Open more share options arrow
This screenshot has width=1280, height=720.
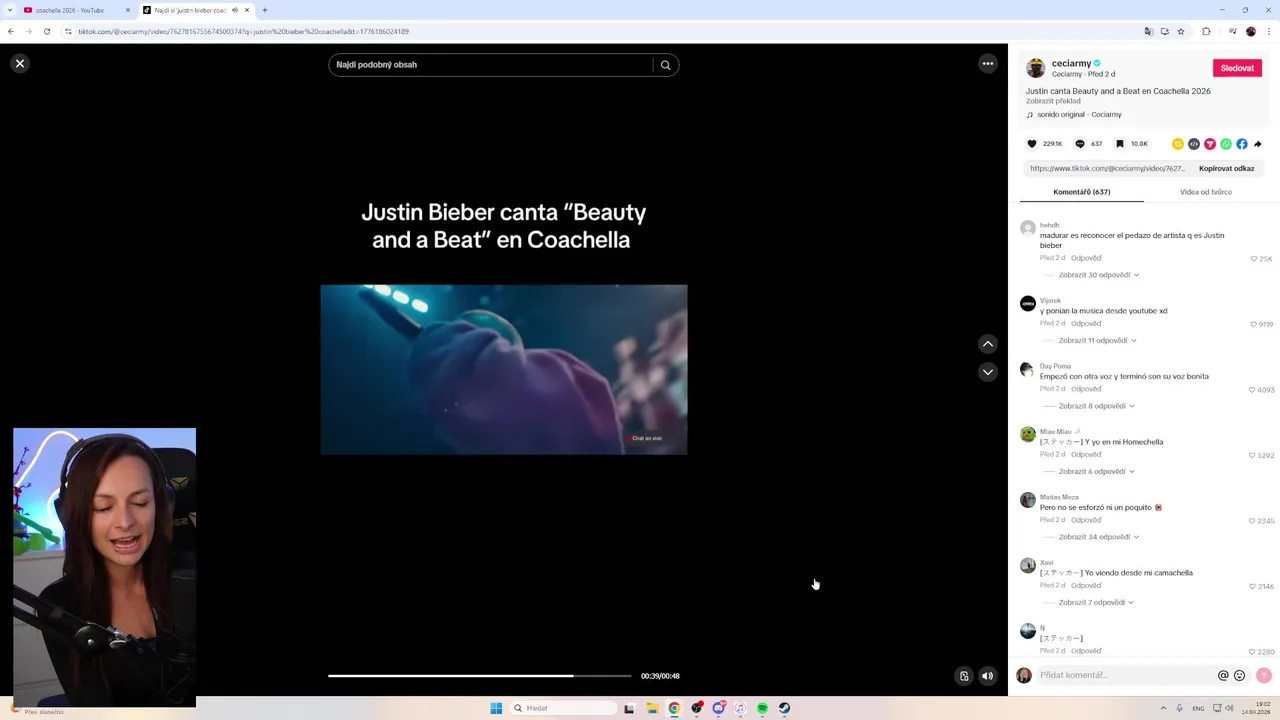[1258, 144]
